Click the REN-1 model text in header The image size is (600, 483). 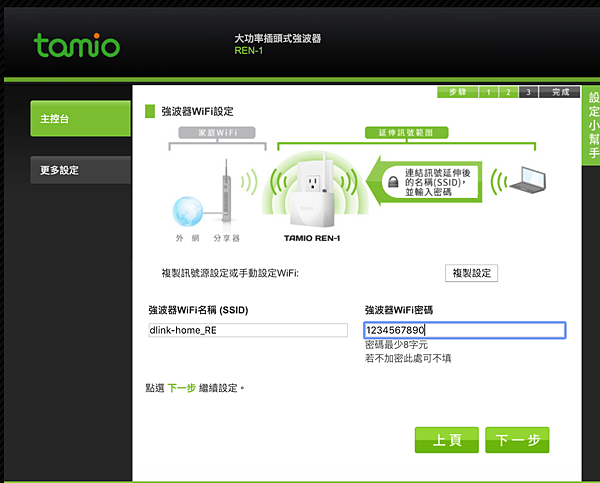(249, 51)
